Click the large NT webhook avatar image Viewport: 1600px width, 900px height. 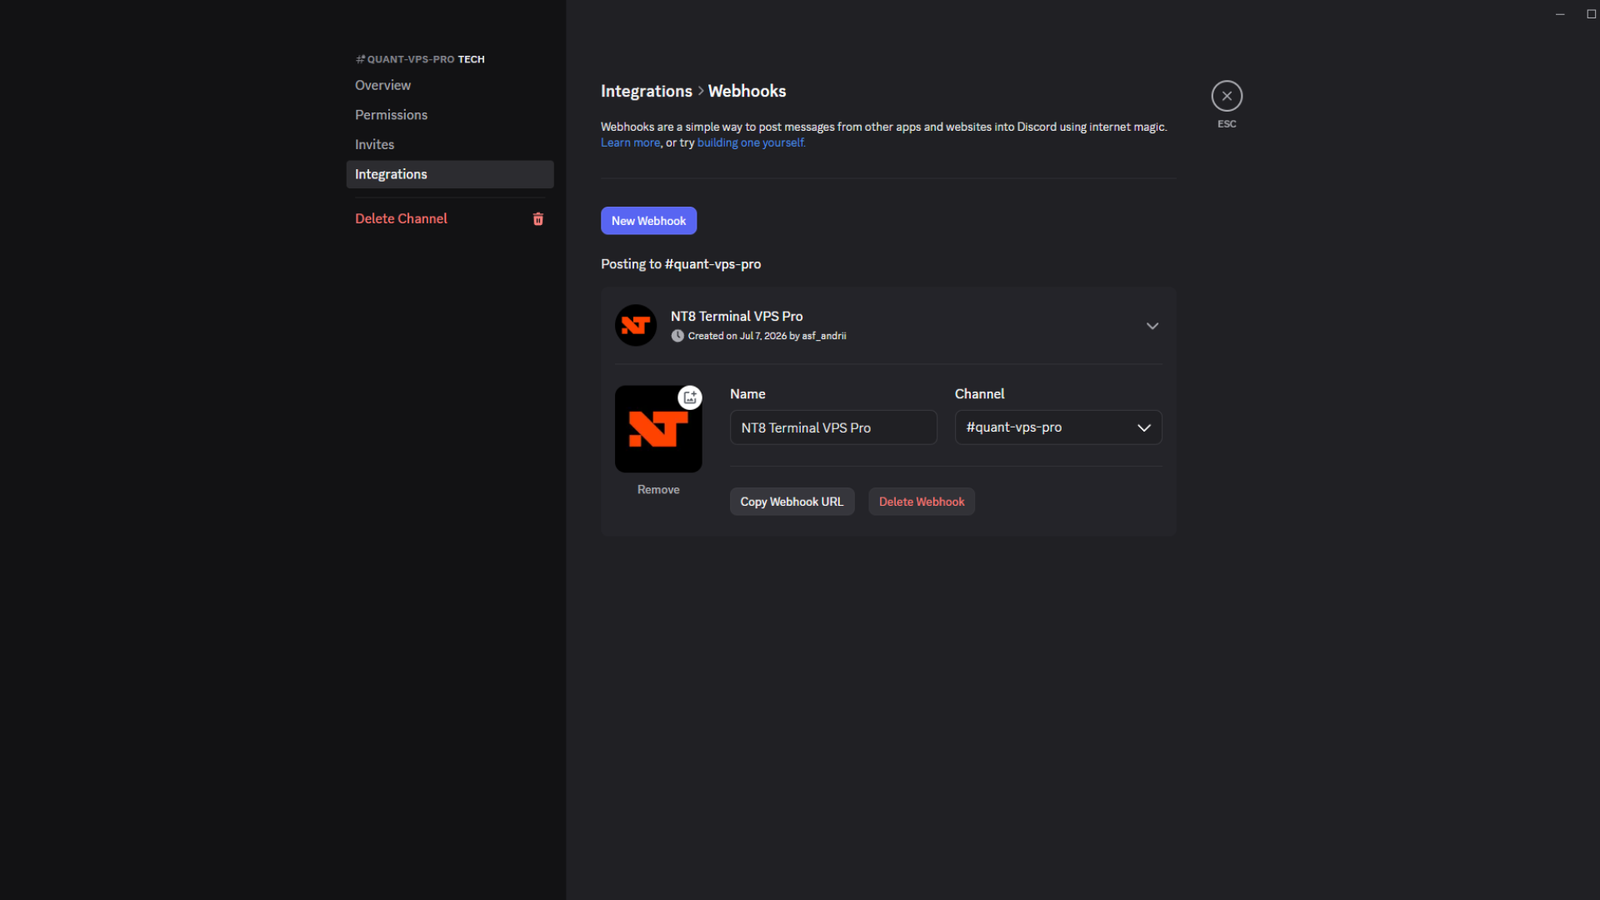[658, 429]
